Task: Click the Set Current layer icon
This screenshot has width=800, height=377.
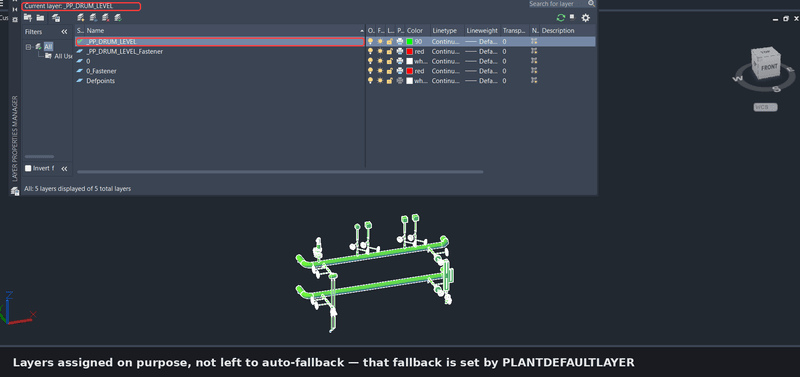Action: [x=118, y=18]
